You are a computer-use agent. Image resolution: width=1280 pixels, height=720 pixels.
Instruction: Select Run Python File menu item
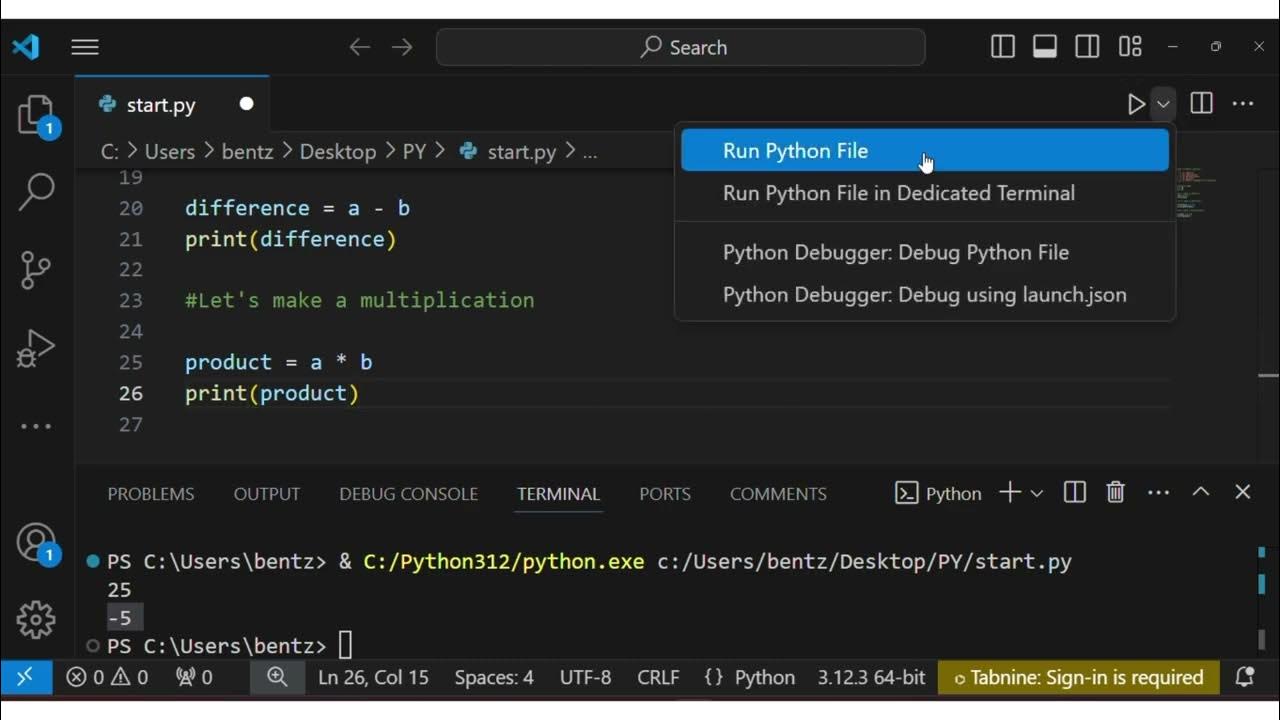(925, 151)
